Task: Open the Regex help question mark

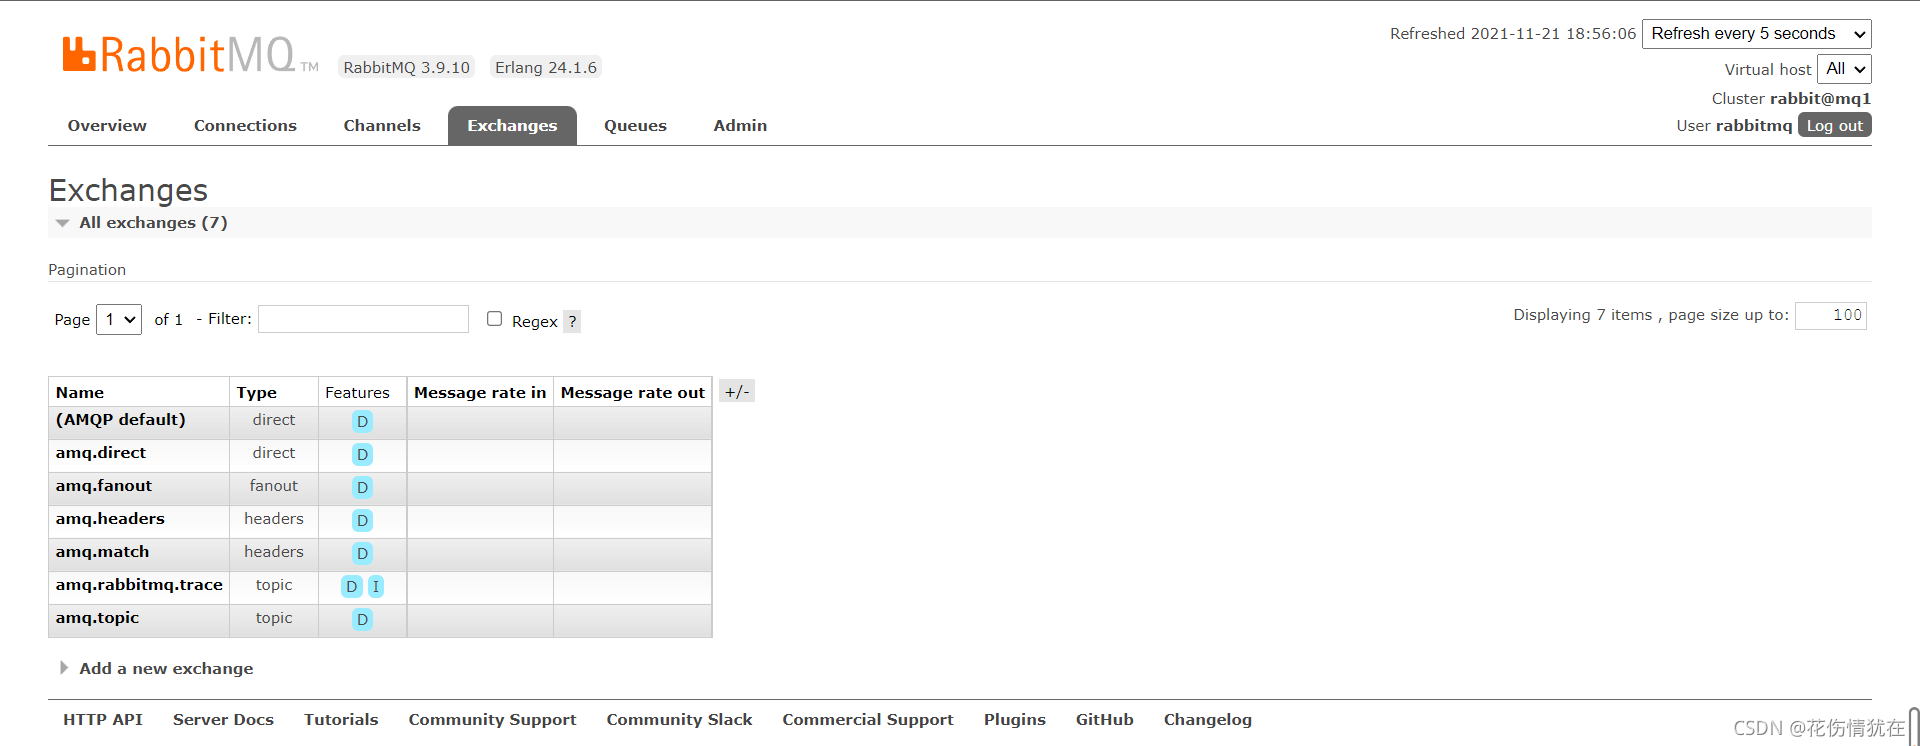Action: (x=572, y=321)
